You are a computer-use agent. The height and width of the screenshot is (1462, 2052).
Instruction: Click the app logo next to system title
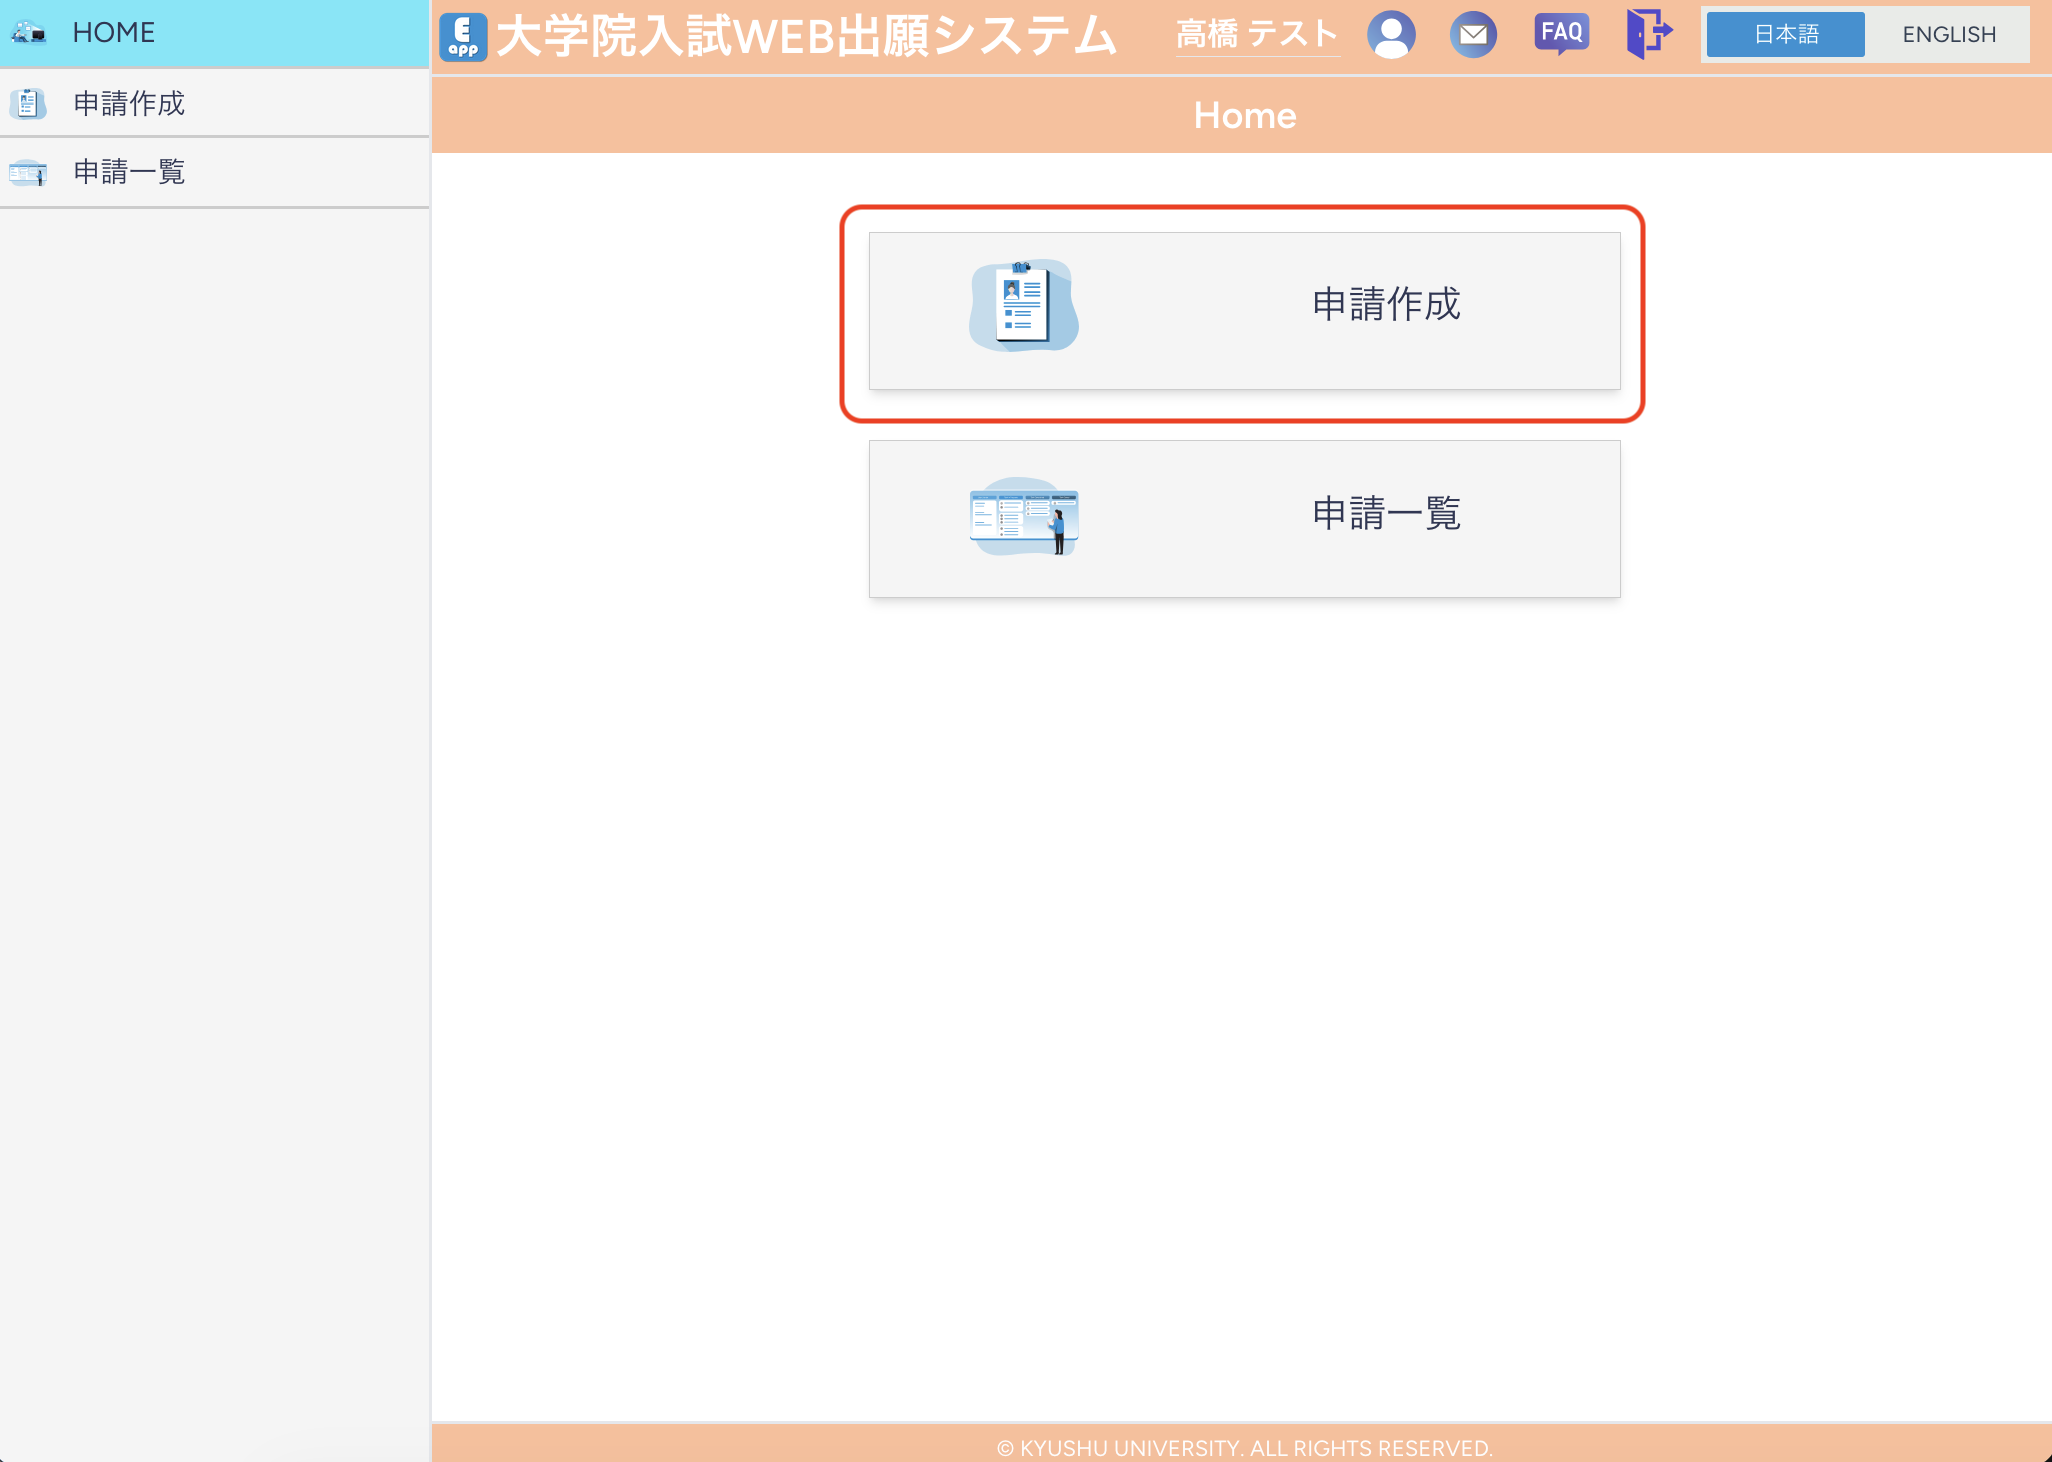click(x=462, y=38)
